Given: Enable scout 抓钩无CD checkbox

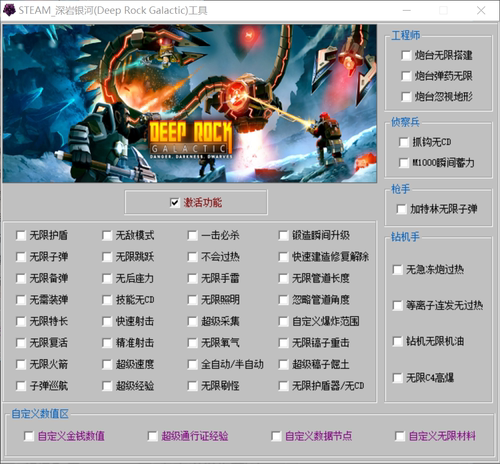Looking at the screenshot, I should pyautogui.click(x=404, y=142).
